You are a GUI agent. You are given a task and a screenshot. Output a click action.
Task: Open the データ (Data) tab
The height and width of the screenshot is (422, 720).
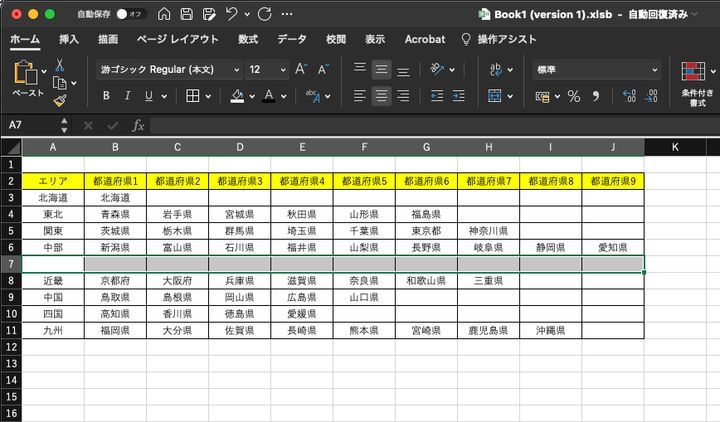(292, 39)
